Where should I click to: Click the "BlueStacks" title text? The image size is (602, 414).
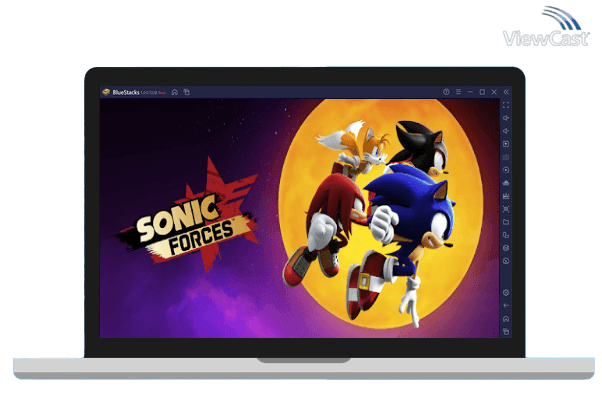click(126, 92)
